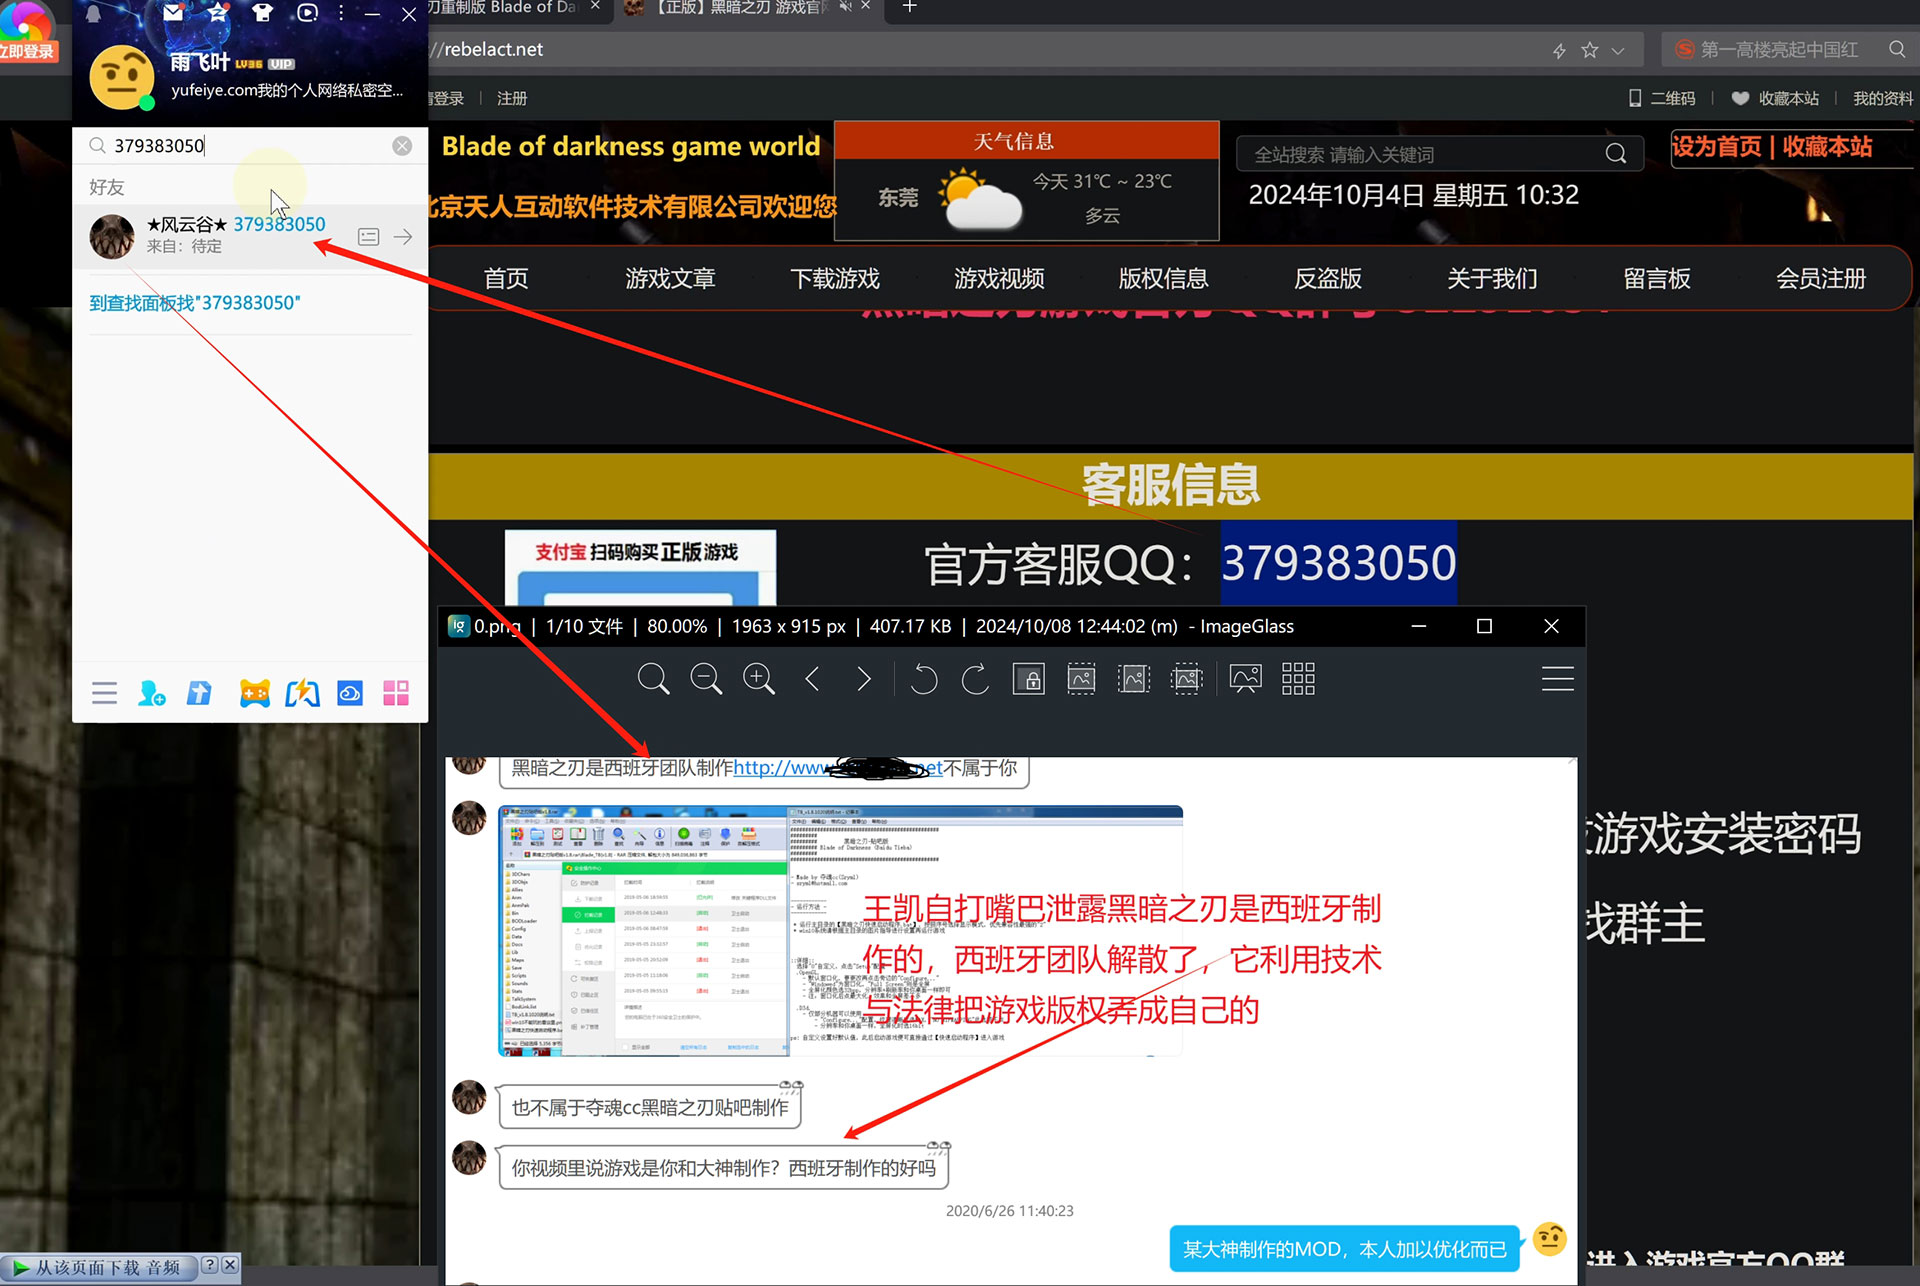Click browser lightning speed mode icon
The height and width of the screenshot is (1286, 1920).
[x=1558, y=50]
